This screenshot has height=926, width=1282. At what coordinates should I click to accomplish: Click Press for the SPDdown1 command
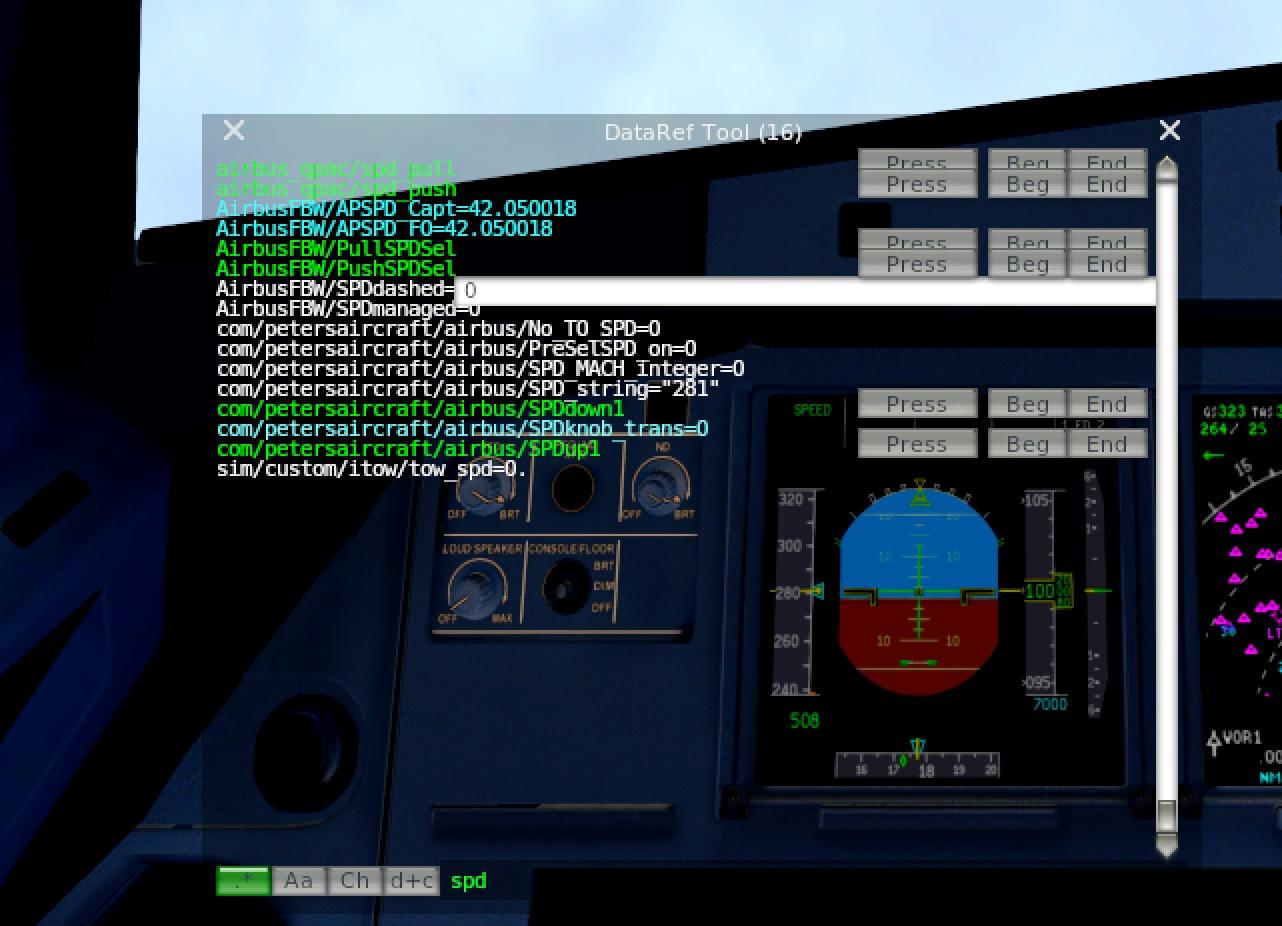[917, 404]
